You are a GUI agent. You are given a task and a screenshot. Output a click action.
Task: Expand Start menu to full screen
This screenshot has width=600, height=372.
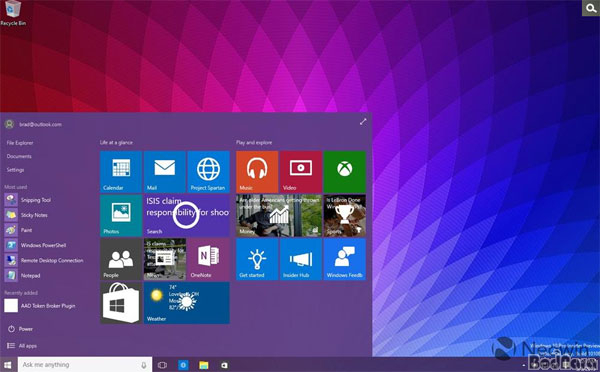pyautogui.click(x=363, y=122)
